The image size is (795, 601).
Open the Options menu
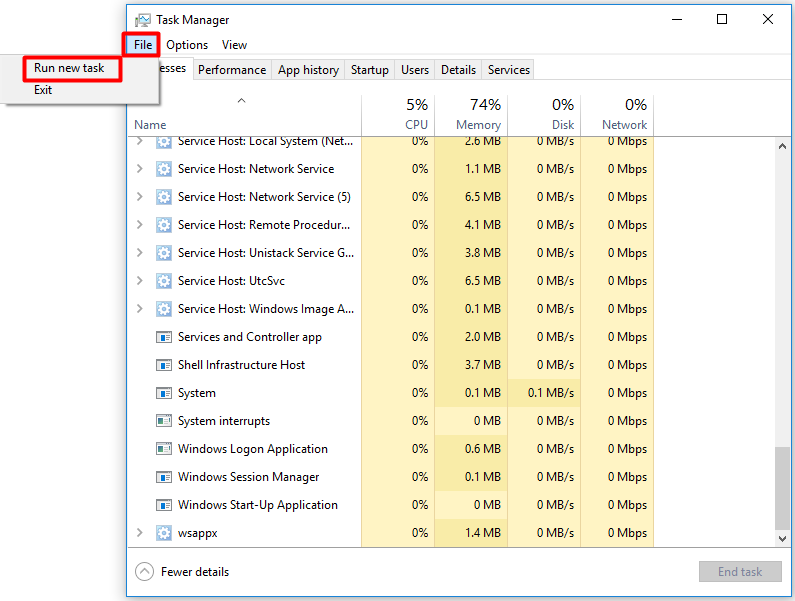pos(187,45)
